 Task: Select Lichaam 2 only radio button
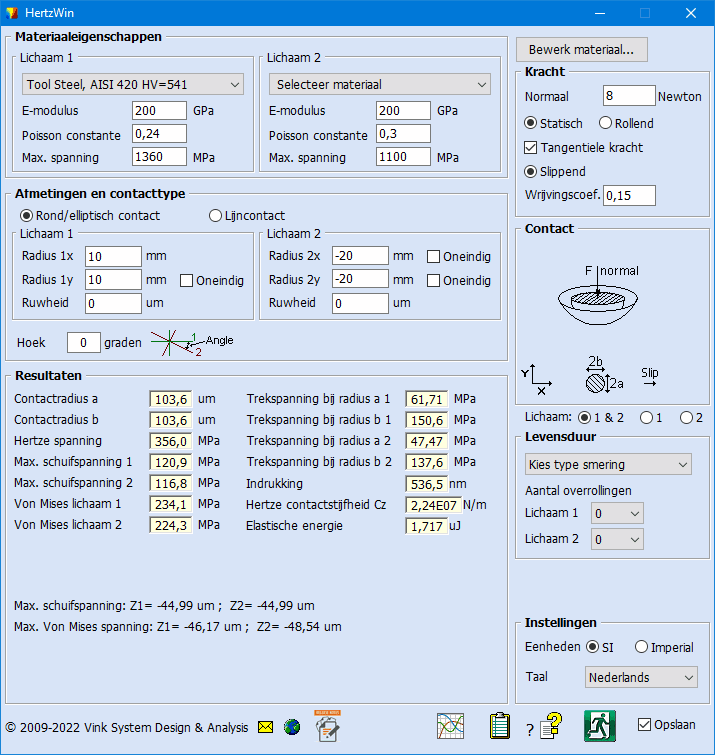(686, 417)
